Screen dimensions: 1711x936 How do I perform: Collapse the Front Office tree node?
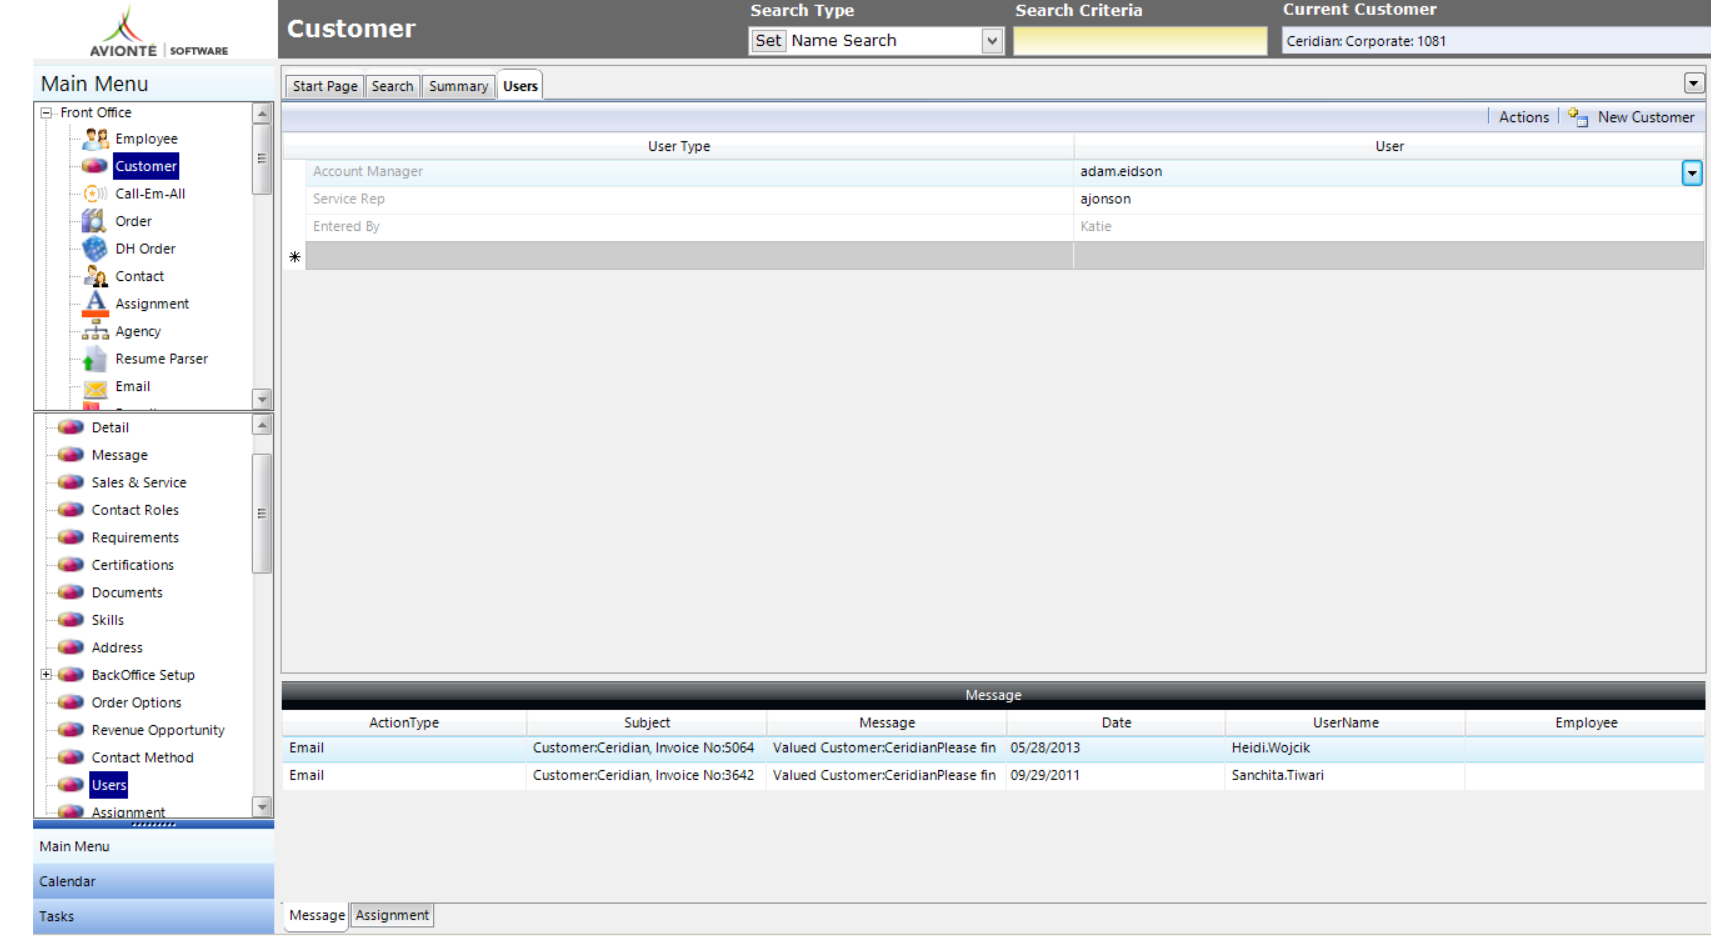coord(46,113)
